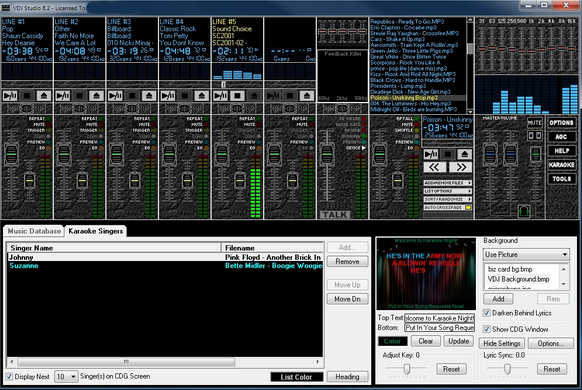Click the Clear text button

click(426, 341)
